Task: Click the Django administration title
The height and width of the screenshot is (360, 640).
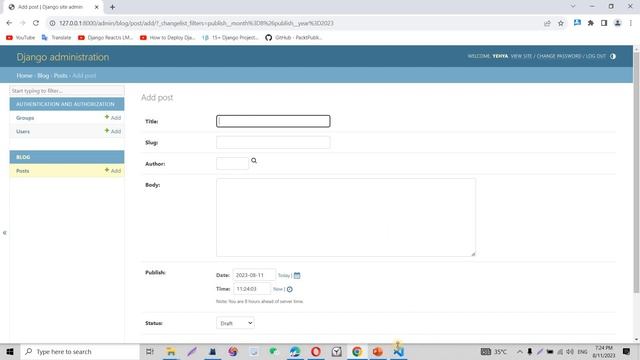Action: click(x=63, y=57)
